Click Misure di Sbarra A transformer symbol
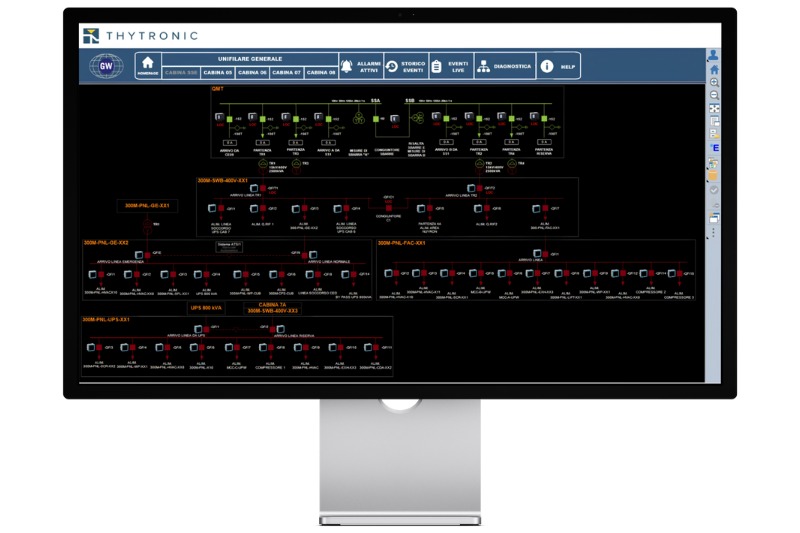800x533 pixels. click(x=359, y=118)
